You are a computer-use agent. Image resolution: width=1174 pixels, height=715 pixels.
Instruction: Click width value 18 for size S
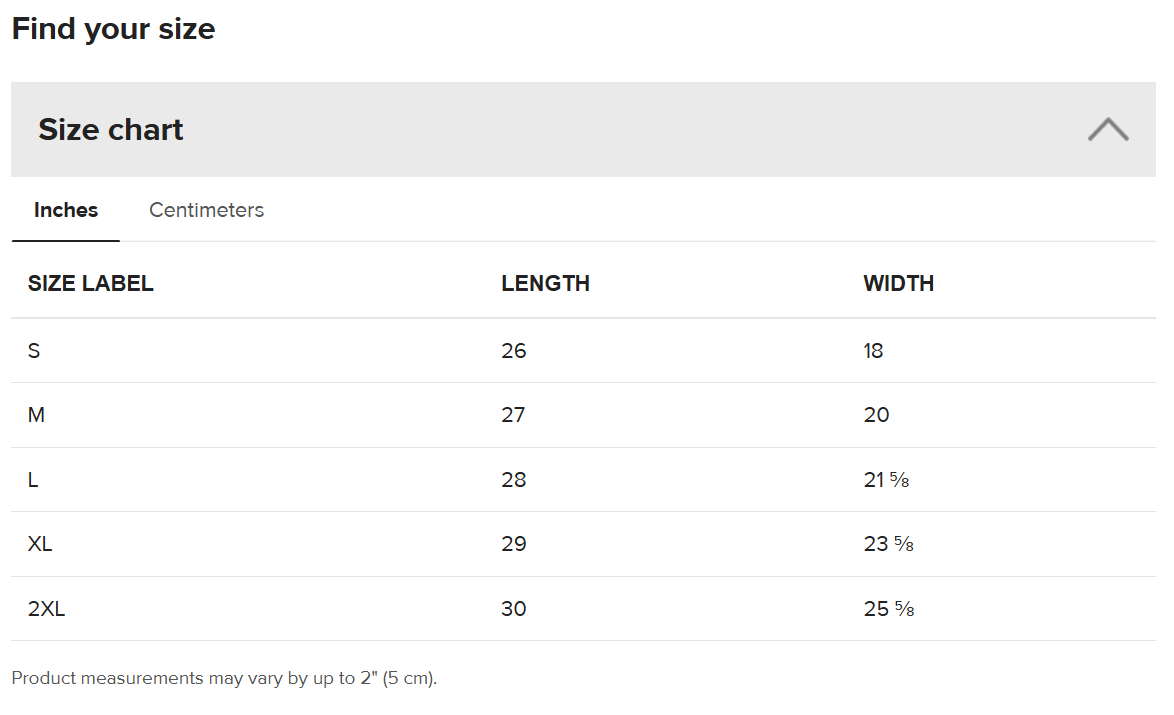(x=873, y=351)
